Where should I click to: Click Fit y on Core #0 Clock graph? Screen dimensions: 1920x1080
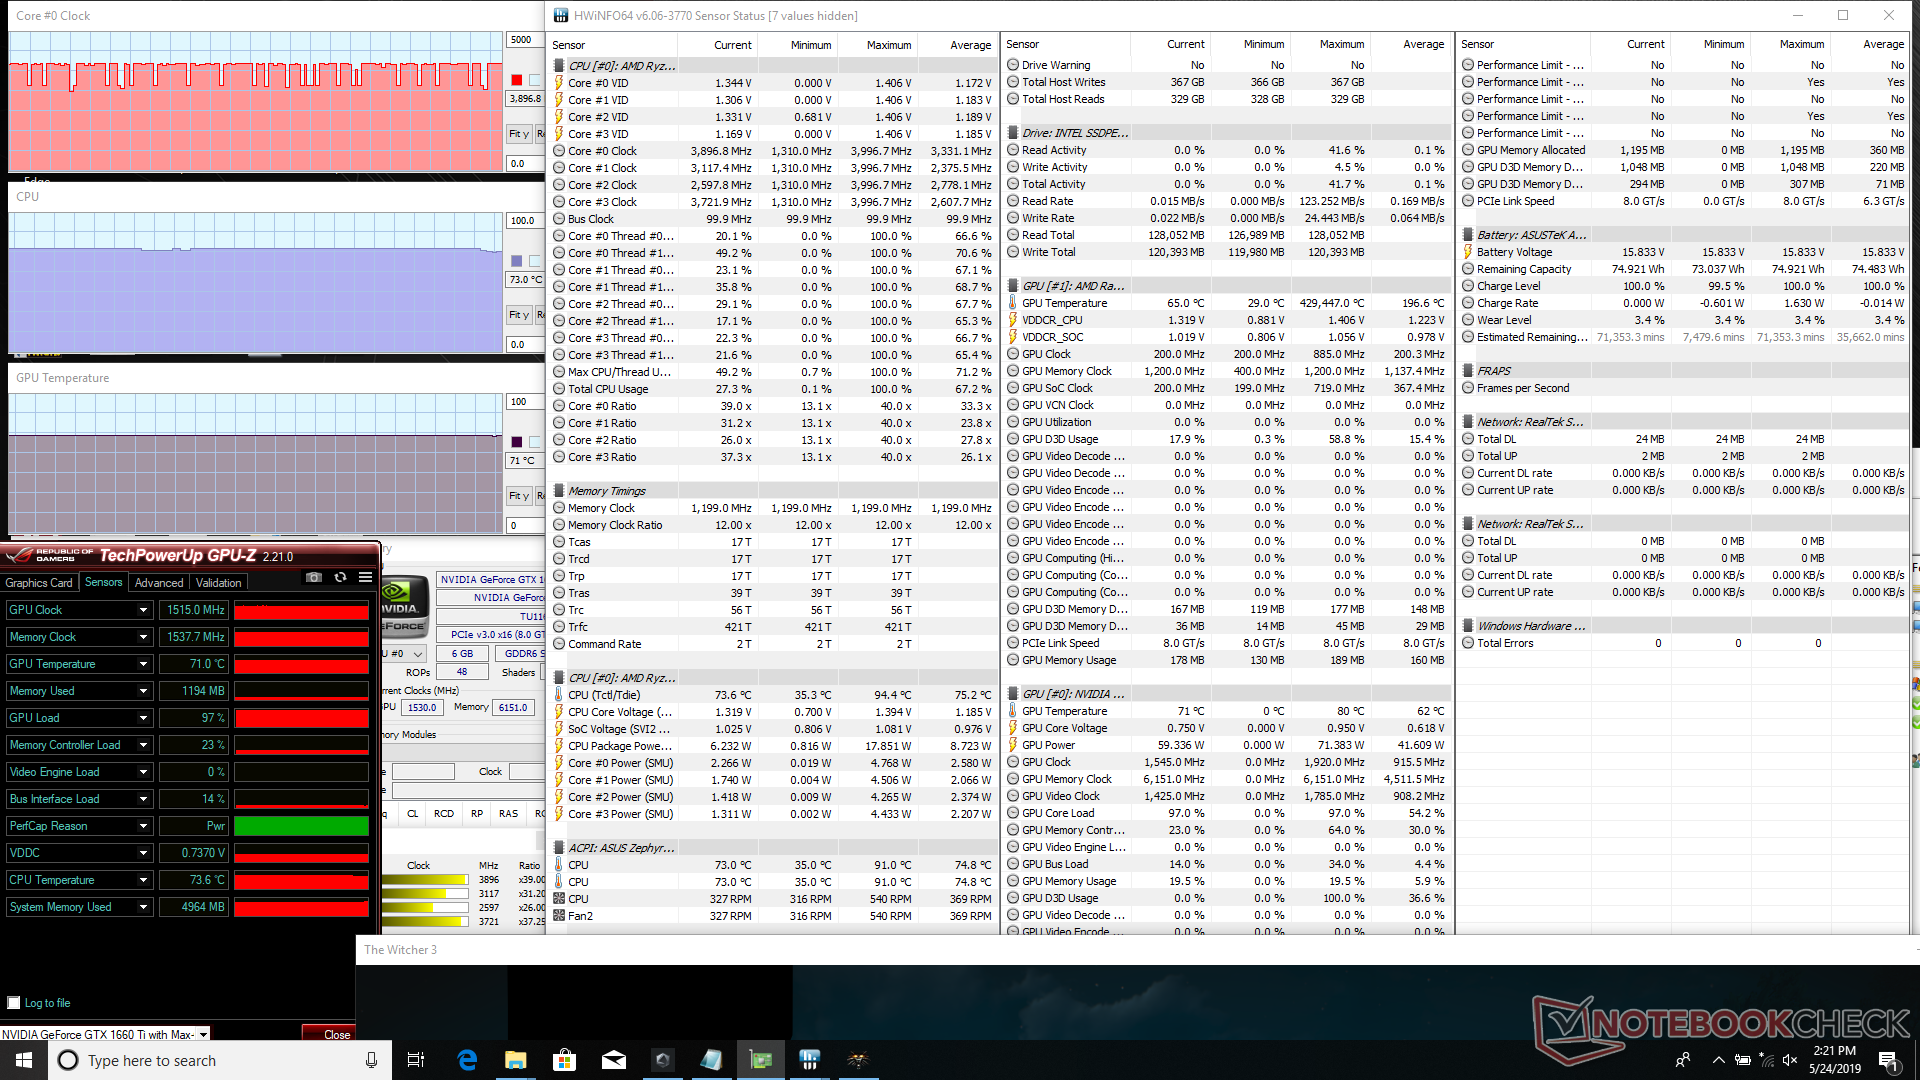point(518,134)
